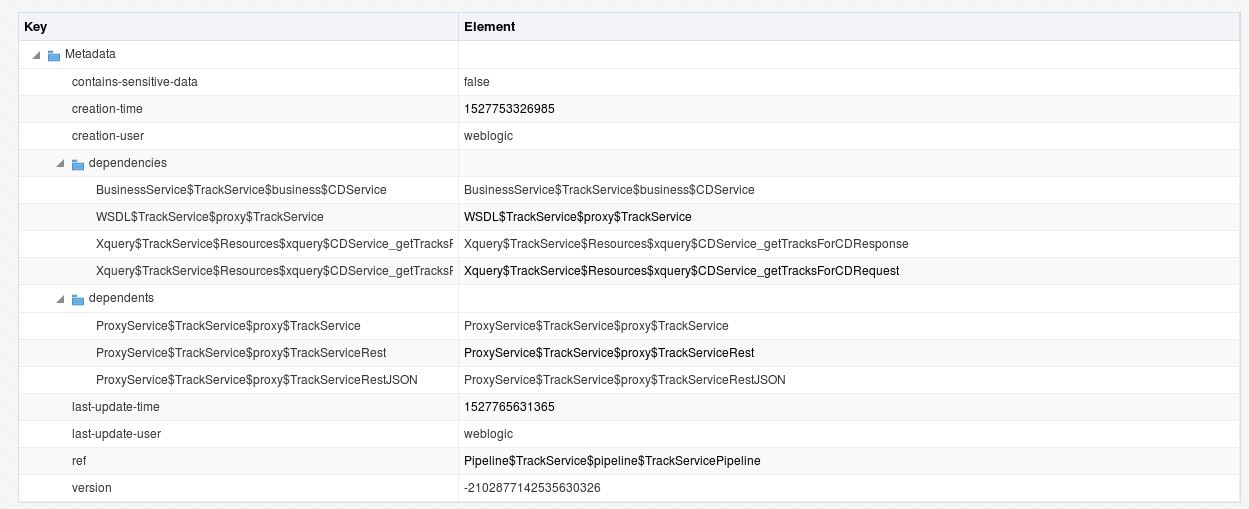1249x509 pixels.
Task: Select ProxyService TrackServiceRest key
Action: tap(240, 353)
